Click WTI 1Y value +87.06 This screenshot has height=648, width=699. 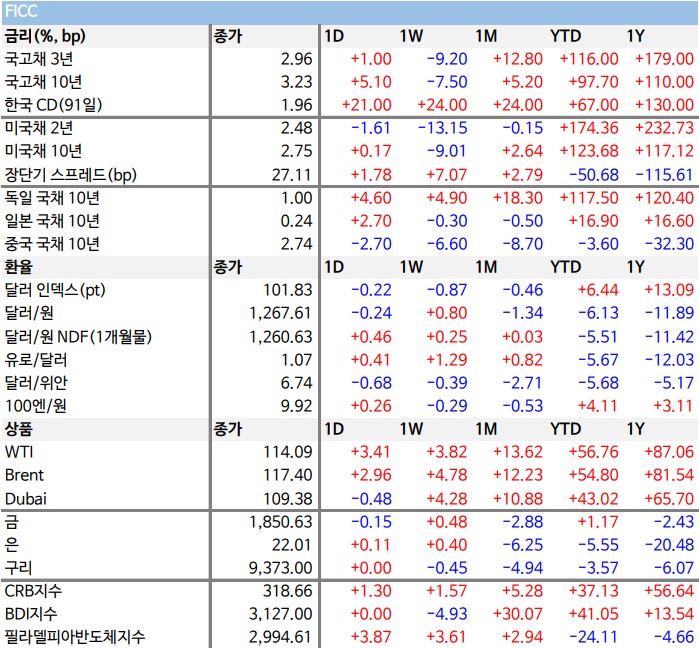click(x=669, y=452)
